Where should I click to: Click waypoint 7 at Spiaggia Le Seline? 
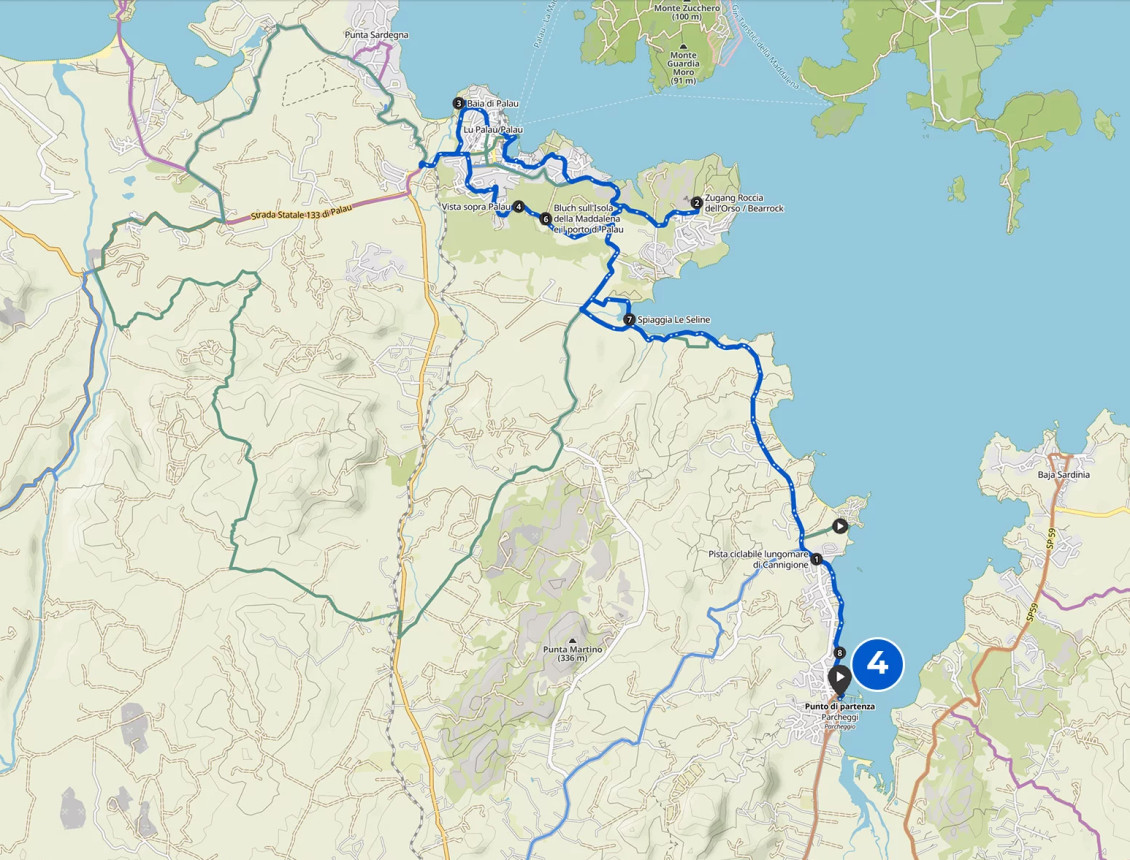tap(629, 319)
